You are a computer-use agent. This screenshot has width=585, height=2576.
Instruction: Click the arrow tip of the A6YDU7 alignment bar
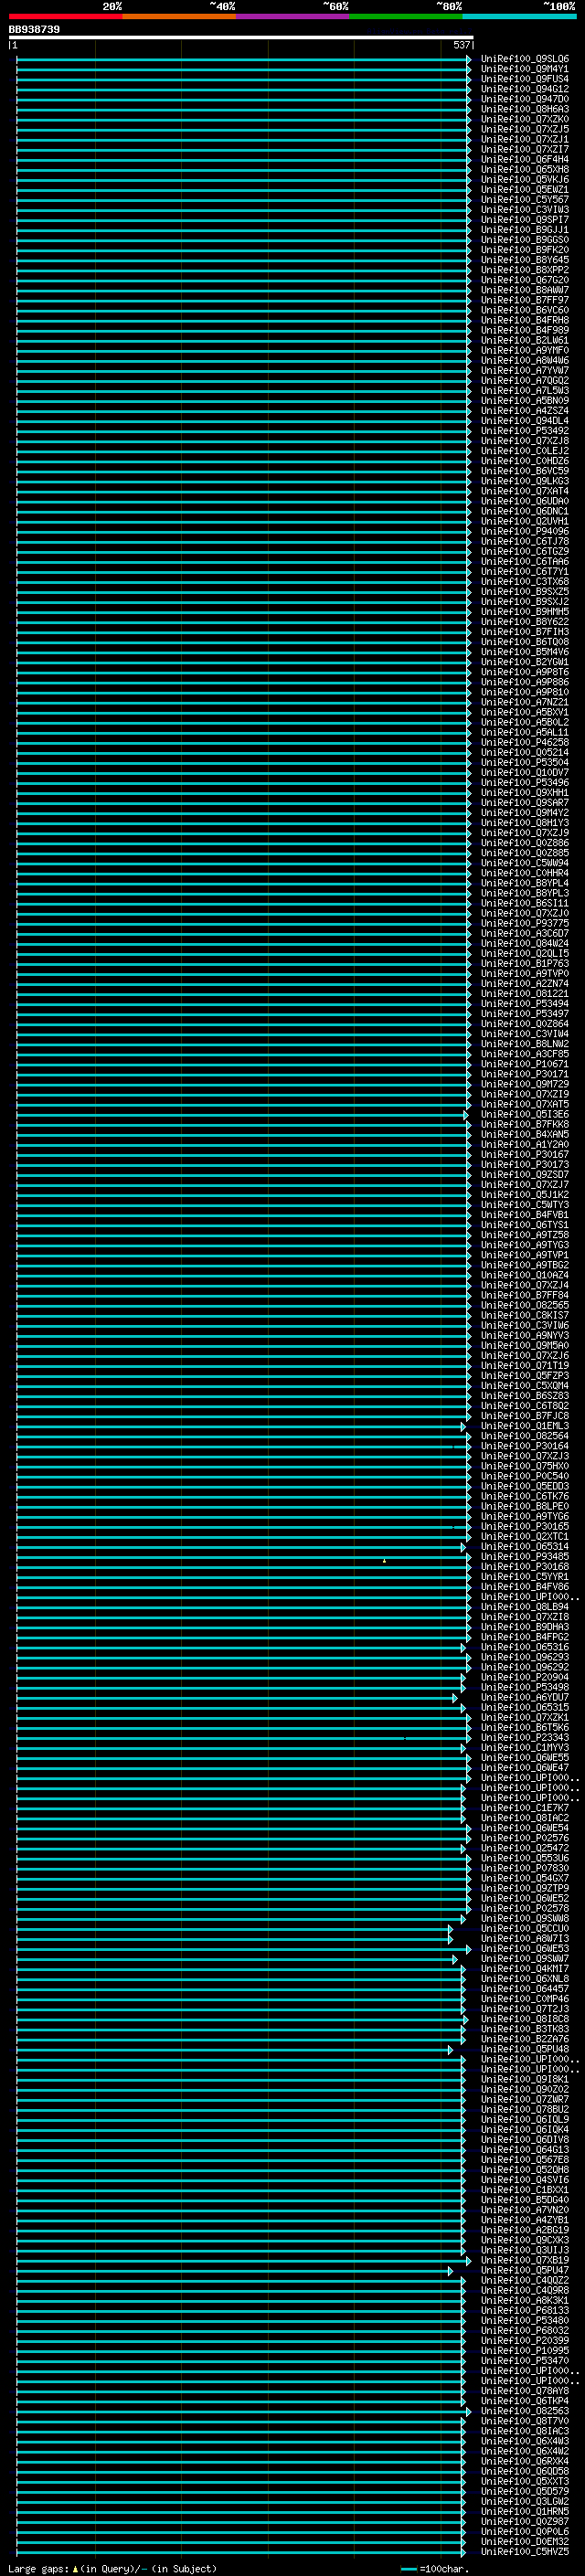pyautogui.click(x=455, y=1698)
